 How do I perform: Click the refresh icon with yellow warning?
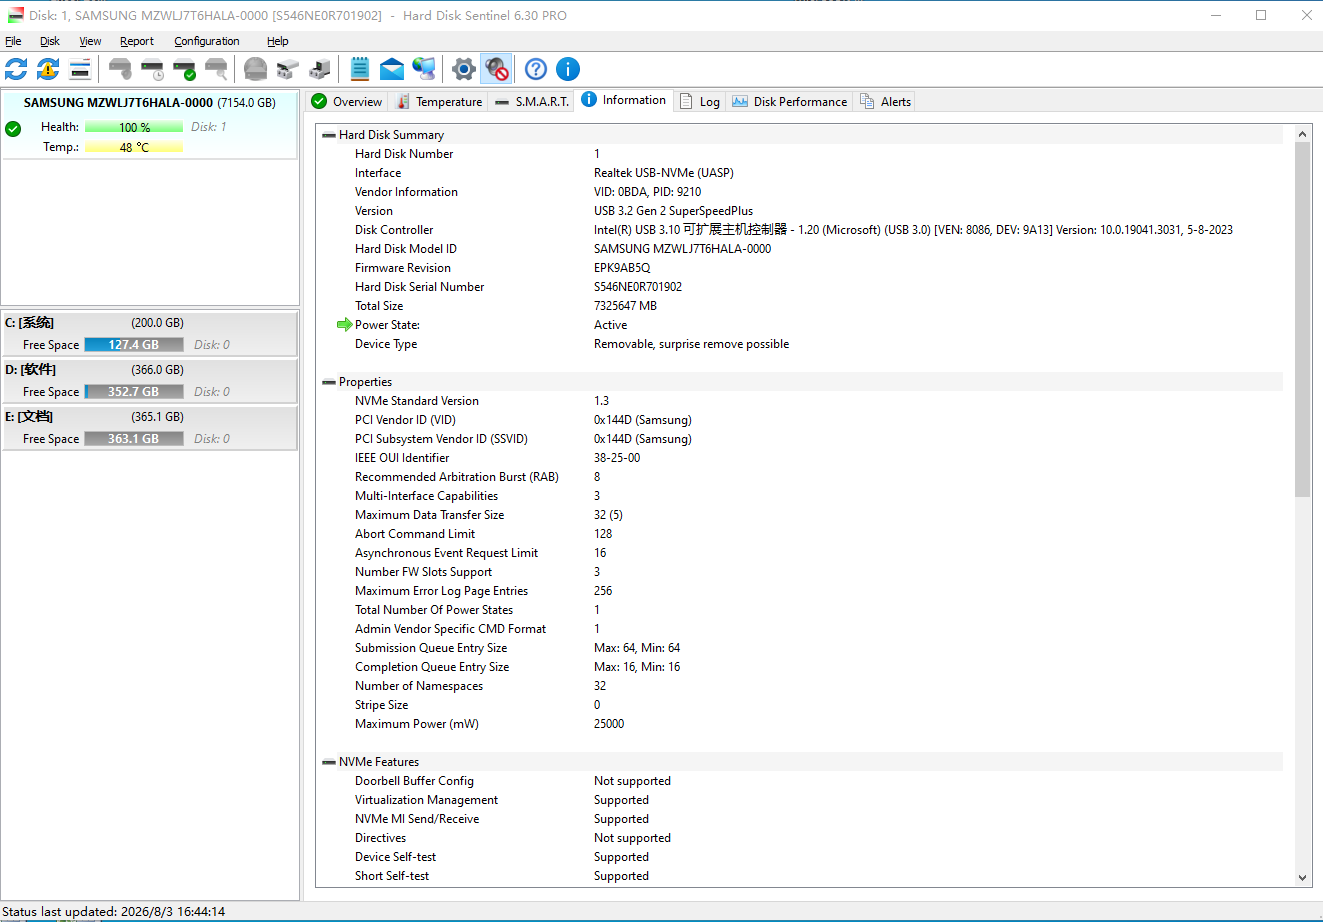click(48, 69)
